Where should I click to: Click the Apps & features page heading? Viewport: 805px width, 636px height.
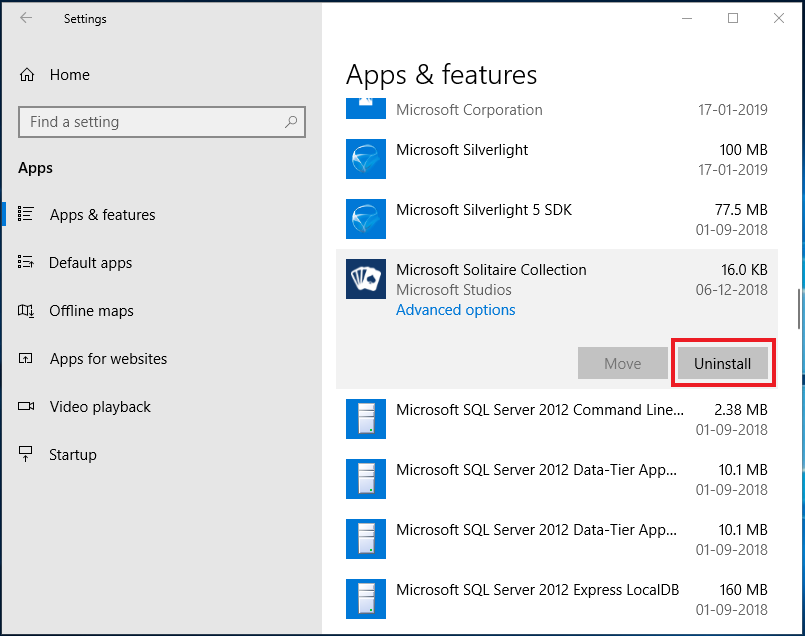pos(442,75)
